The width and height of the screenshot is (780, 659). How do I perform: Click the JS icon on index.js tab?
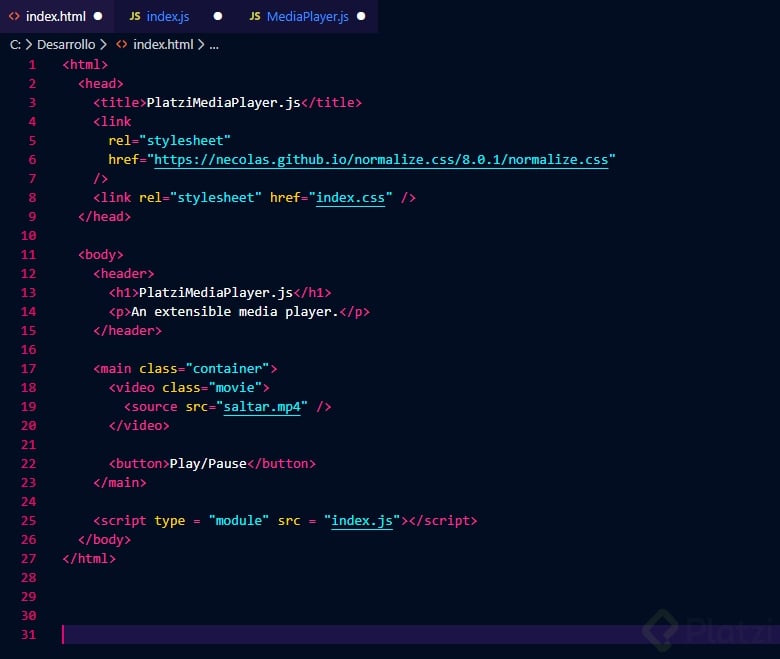(135, 16)
